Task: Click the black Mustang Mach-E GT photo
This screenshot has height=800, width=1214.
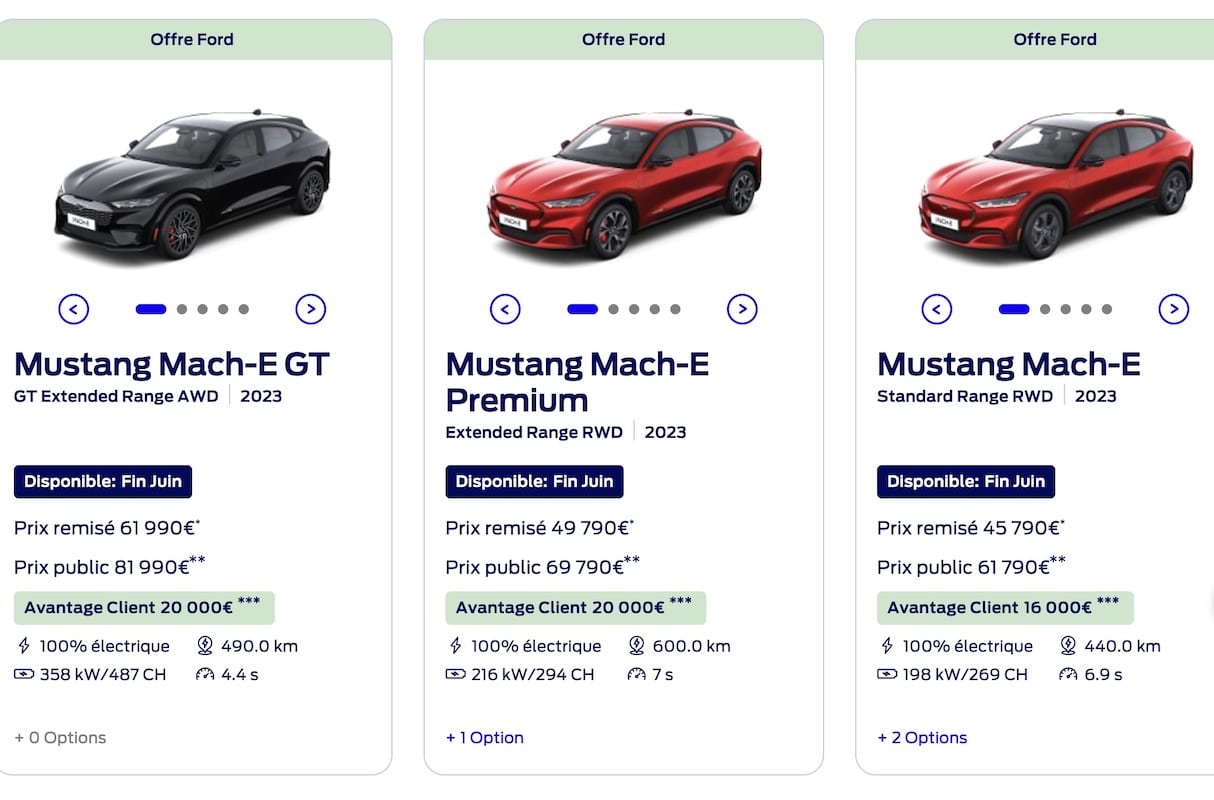Action: (192, 185)
